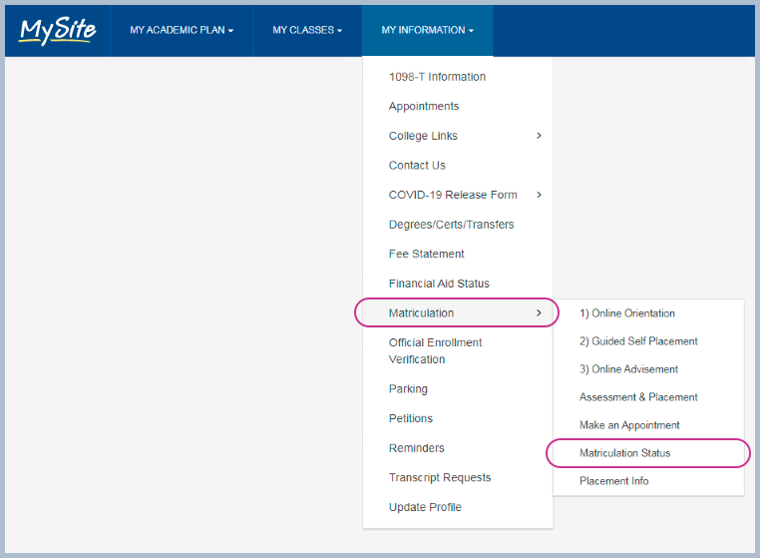
Task: View the Fee Statement
Action: tap(426, 254)
